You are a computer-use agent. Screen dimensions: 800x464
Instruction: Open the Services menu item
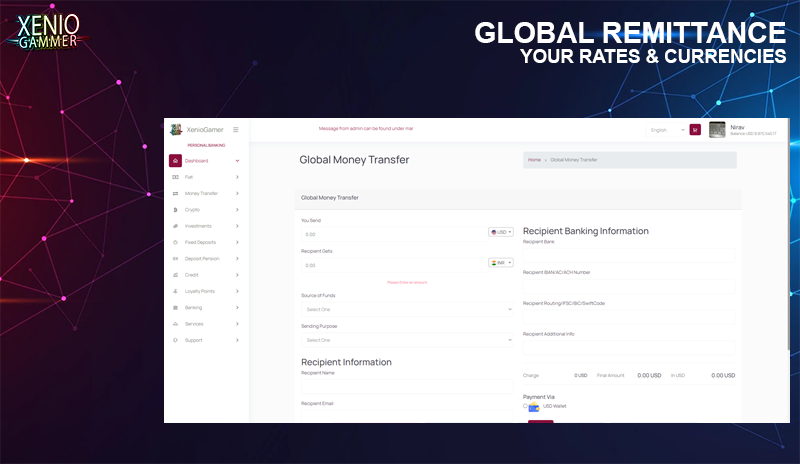[205, 324]
